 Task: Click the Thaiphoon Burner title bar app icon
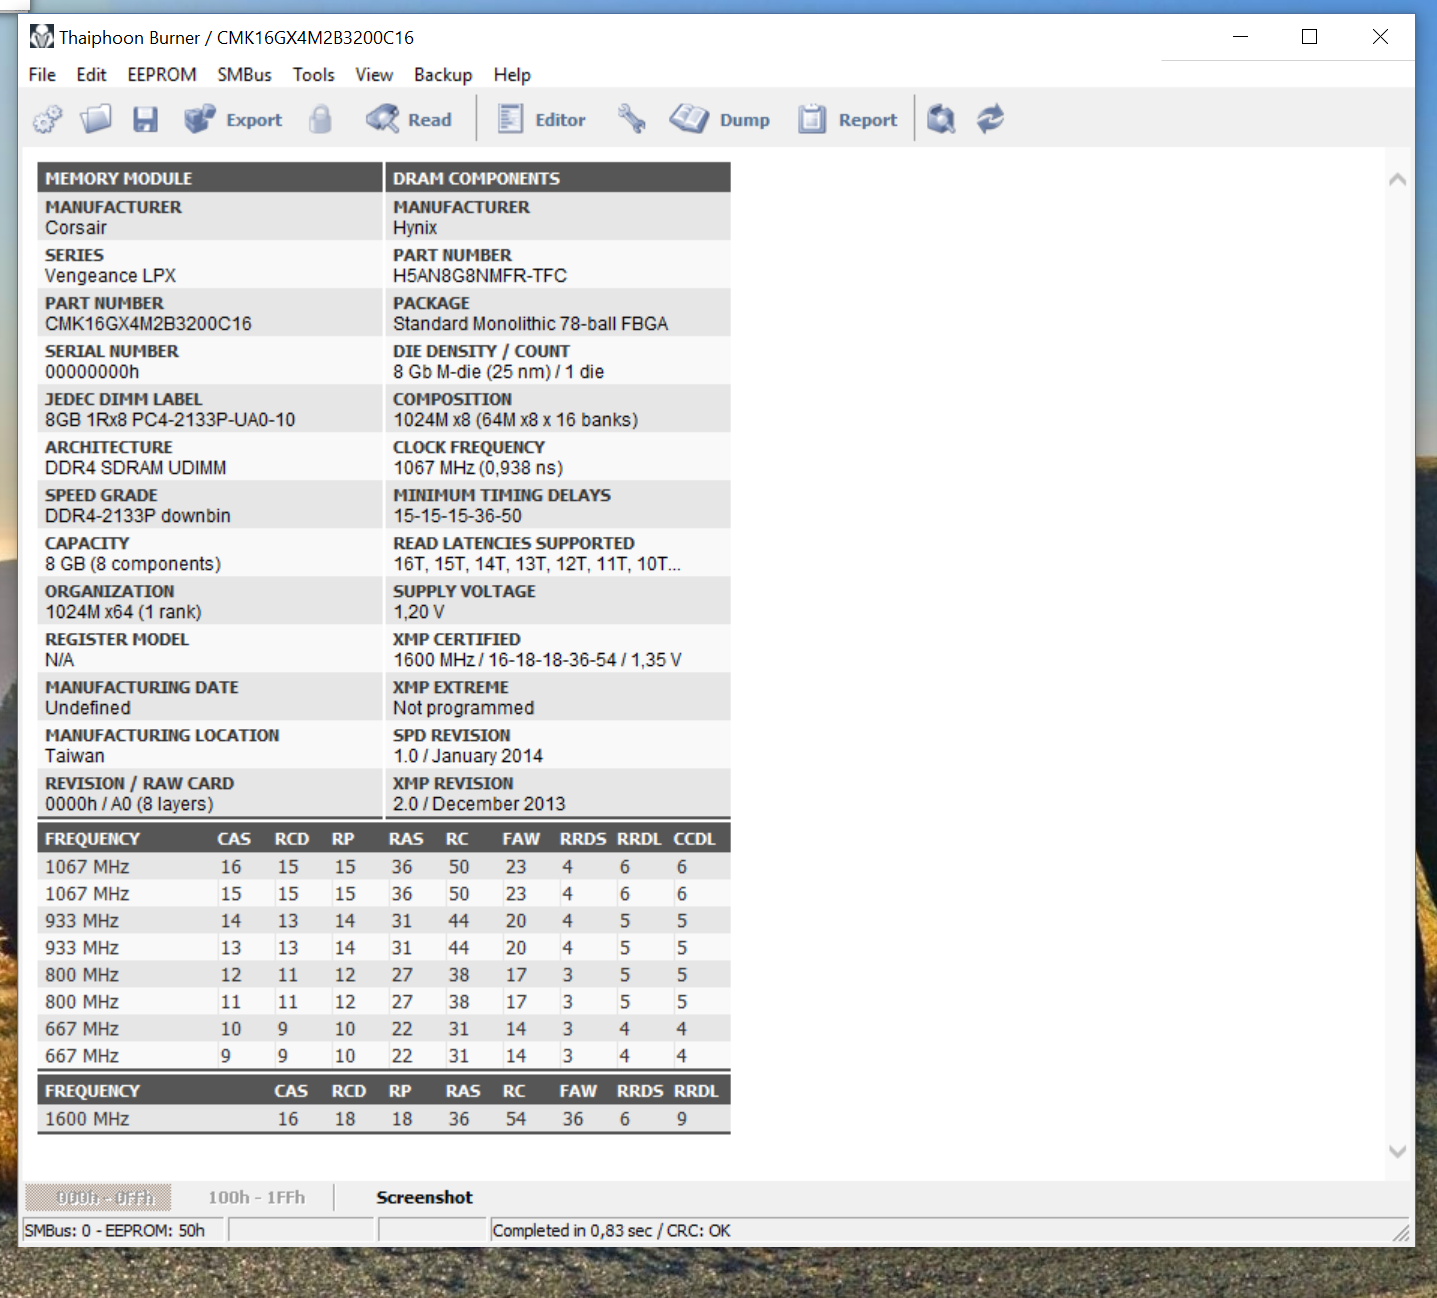coord(41,38)
